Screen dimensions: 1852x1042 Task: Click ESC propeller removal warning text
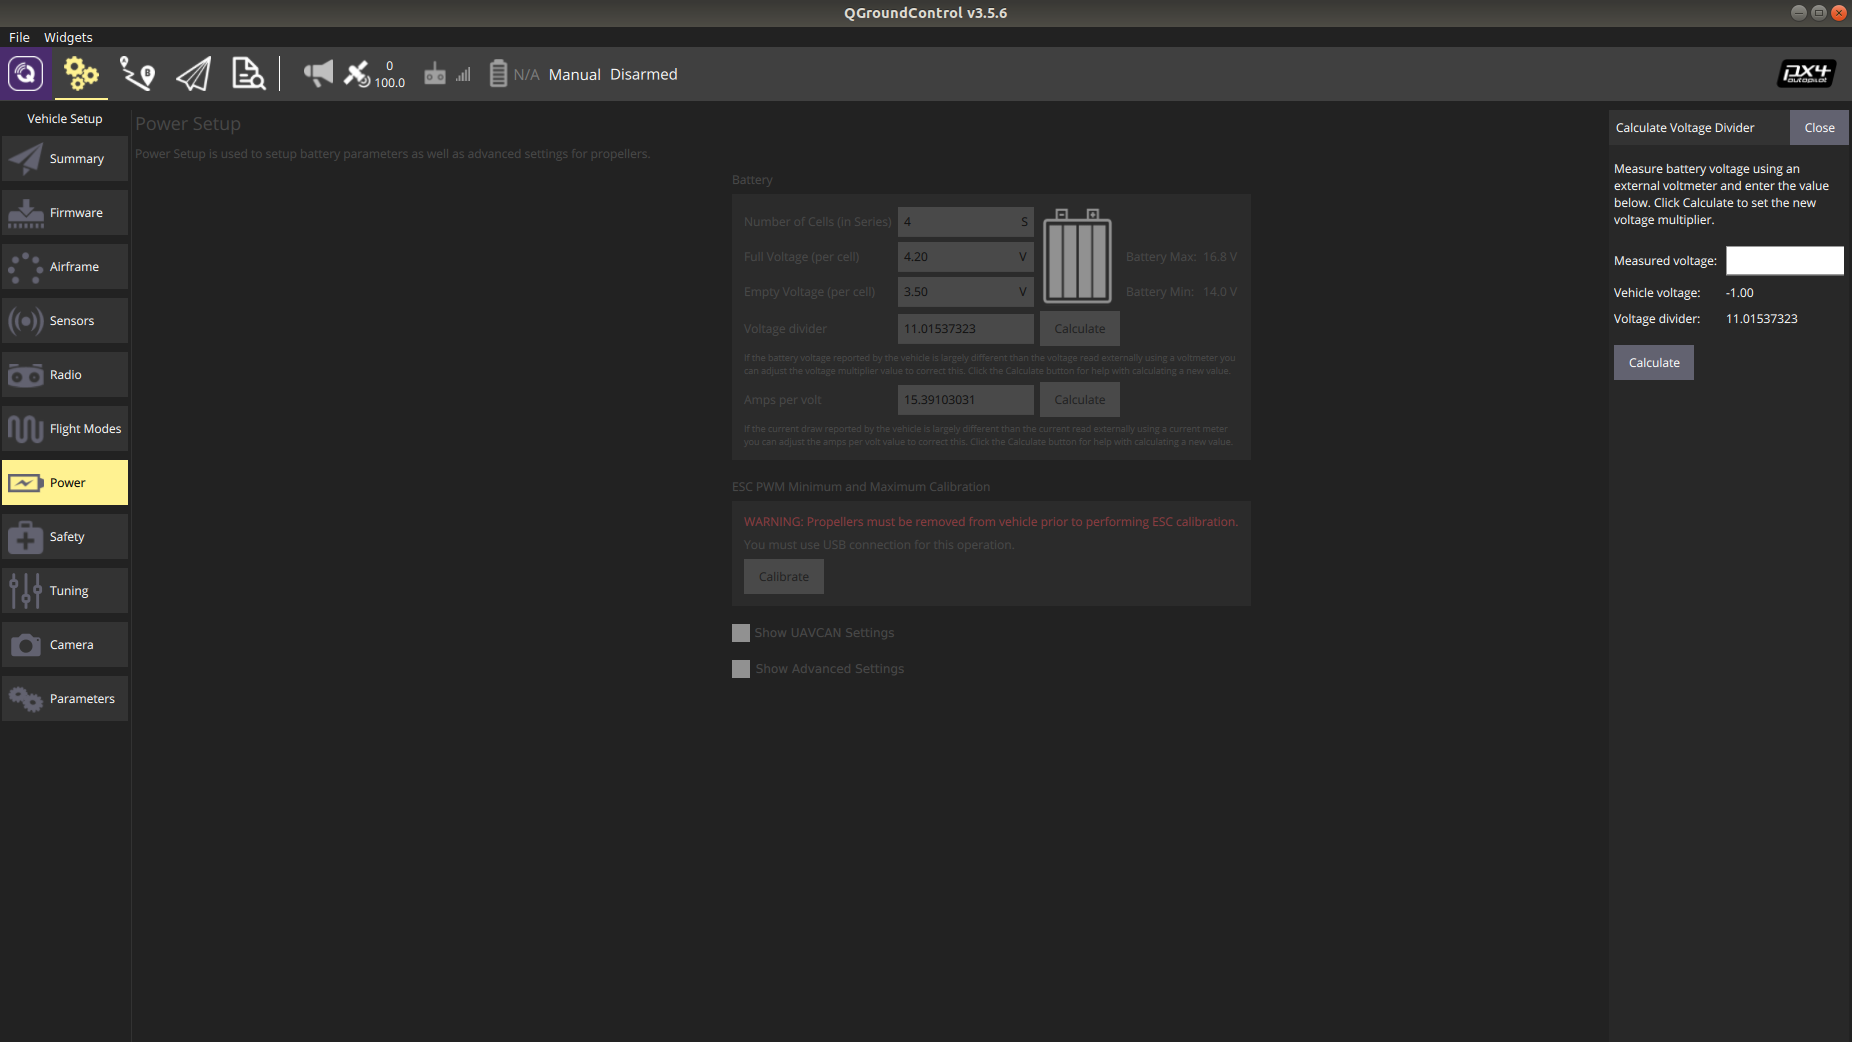(991, 522)
